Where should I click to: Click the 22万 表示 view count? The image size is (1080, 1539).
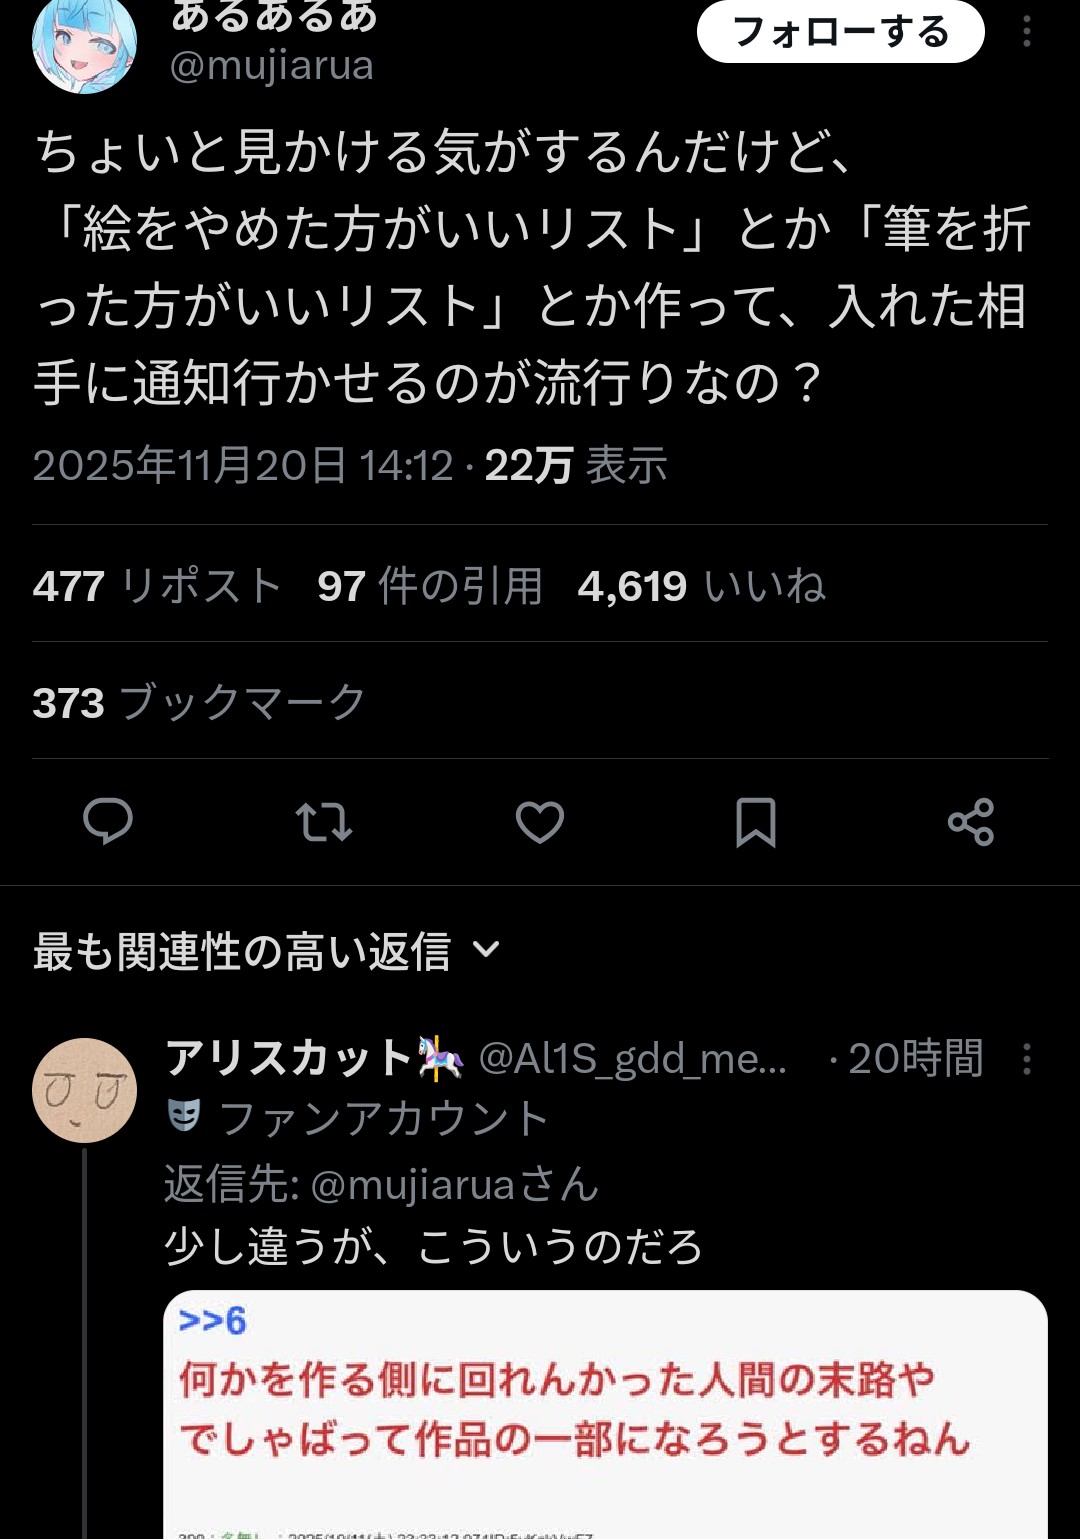(576, 466)
